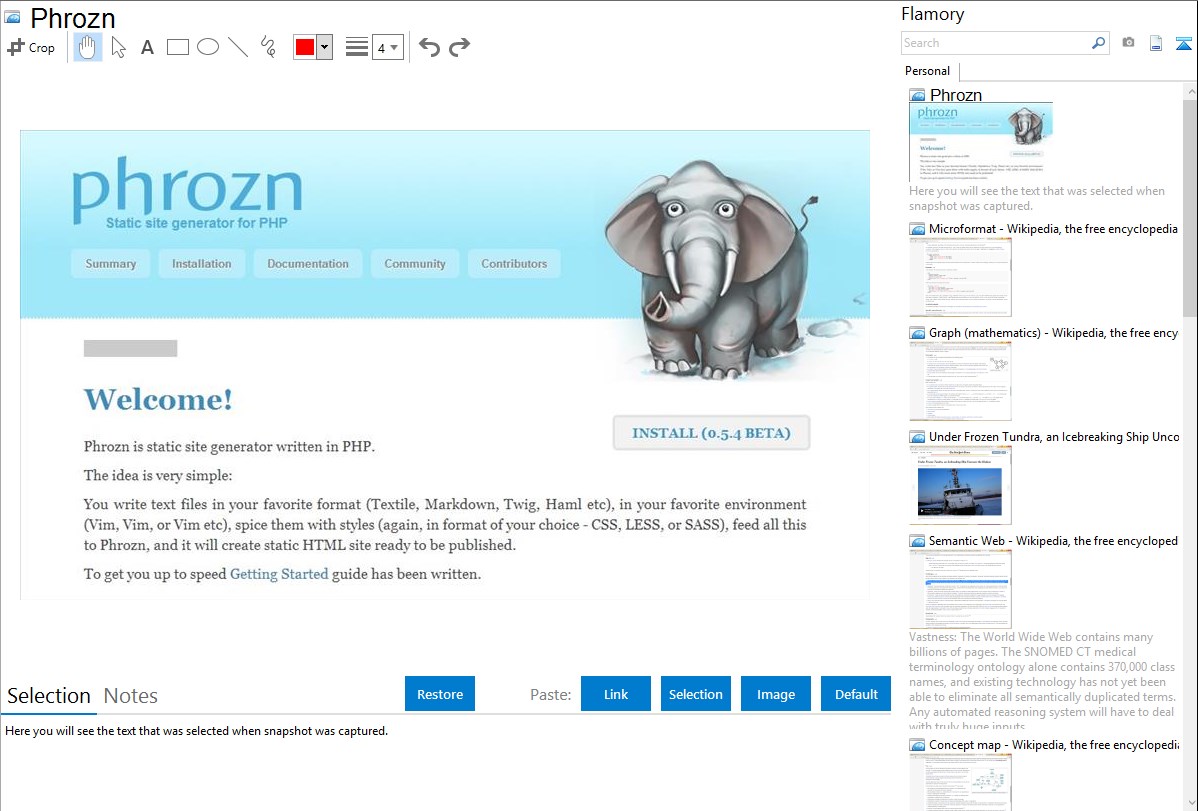Image resolution: width=1198 pixels, height=811 pixels.
Task: Click the icon beside Concept map title
Action: (918, 744)
